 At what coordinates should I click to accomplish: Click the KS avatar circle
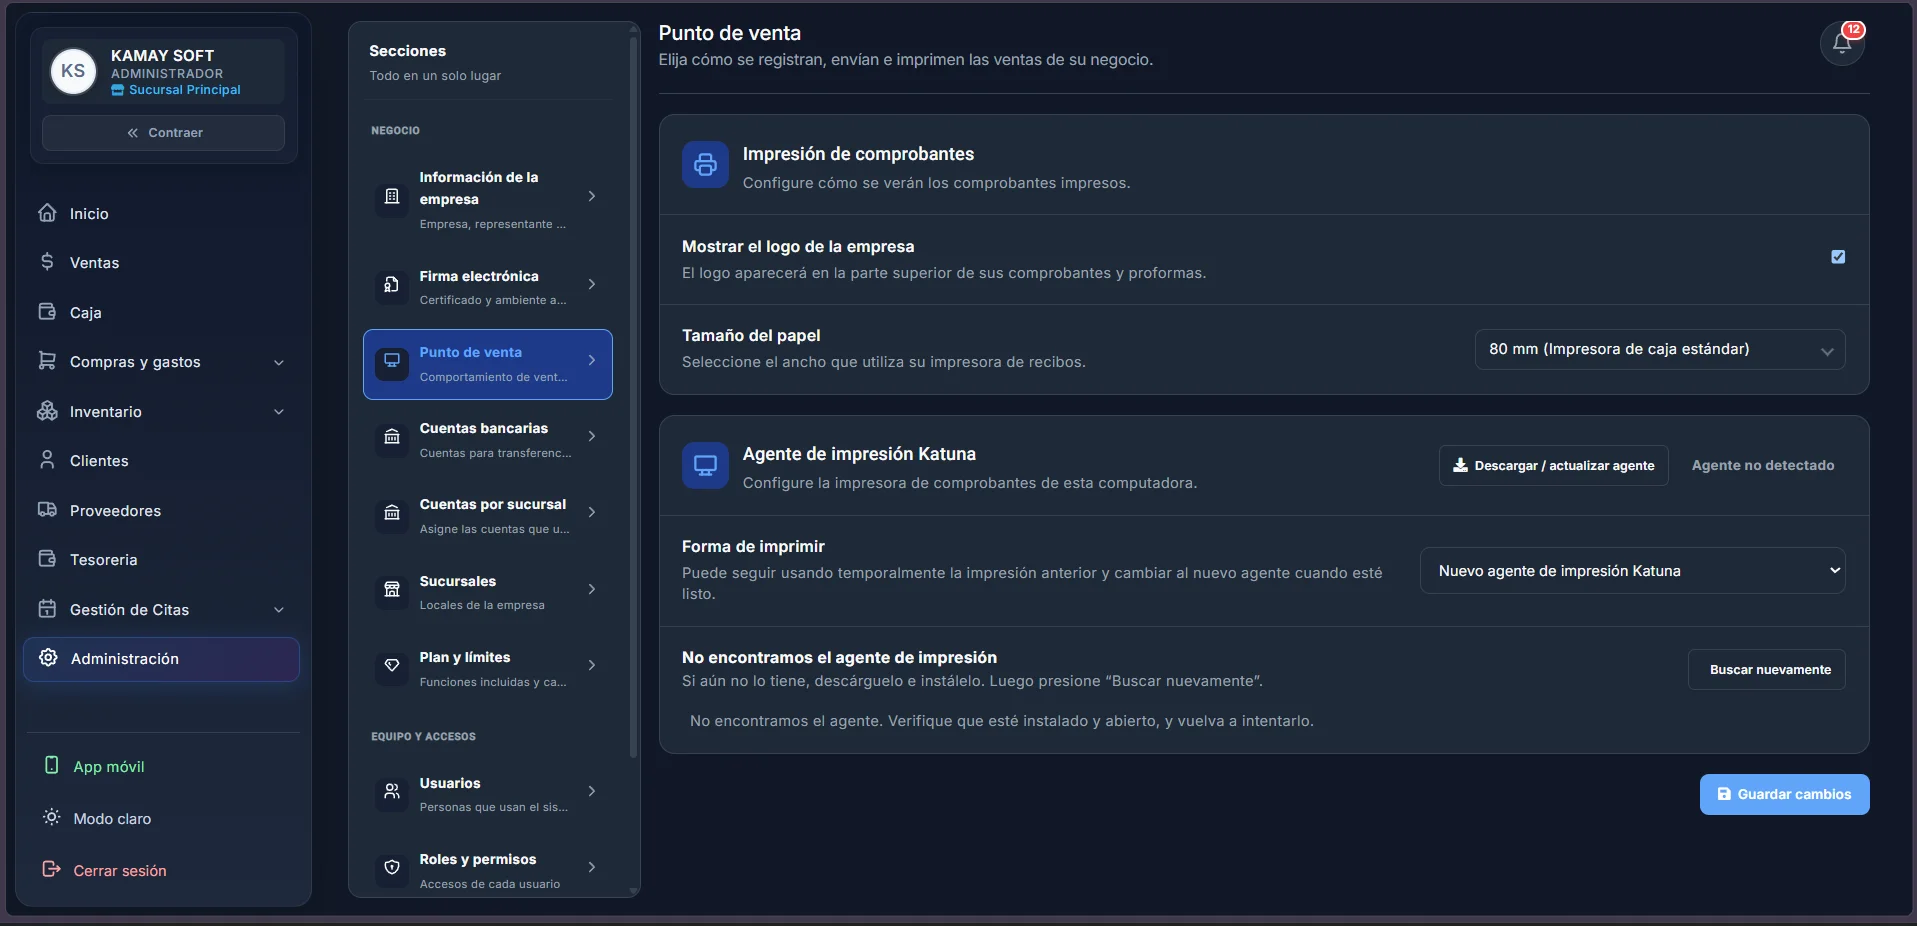click(x=73, y=71)
